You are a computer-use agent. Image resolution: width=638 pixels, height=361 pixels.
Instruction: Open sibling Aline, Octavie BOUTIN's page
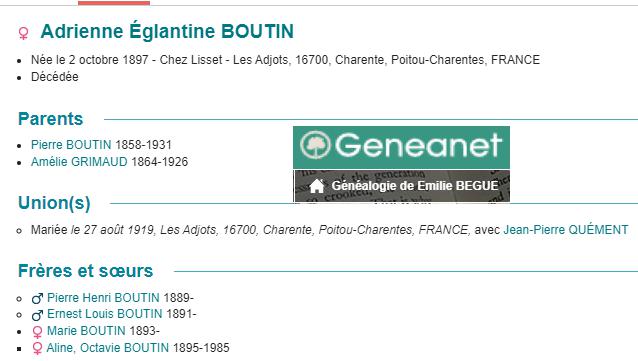pos(108,348)
